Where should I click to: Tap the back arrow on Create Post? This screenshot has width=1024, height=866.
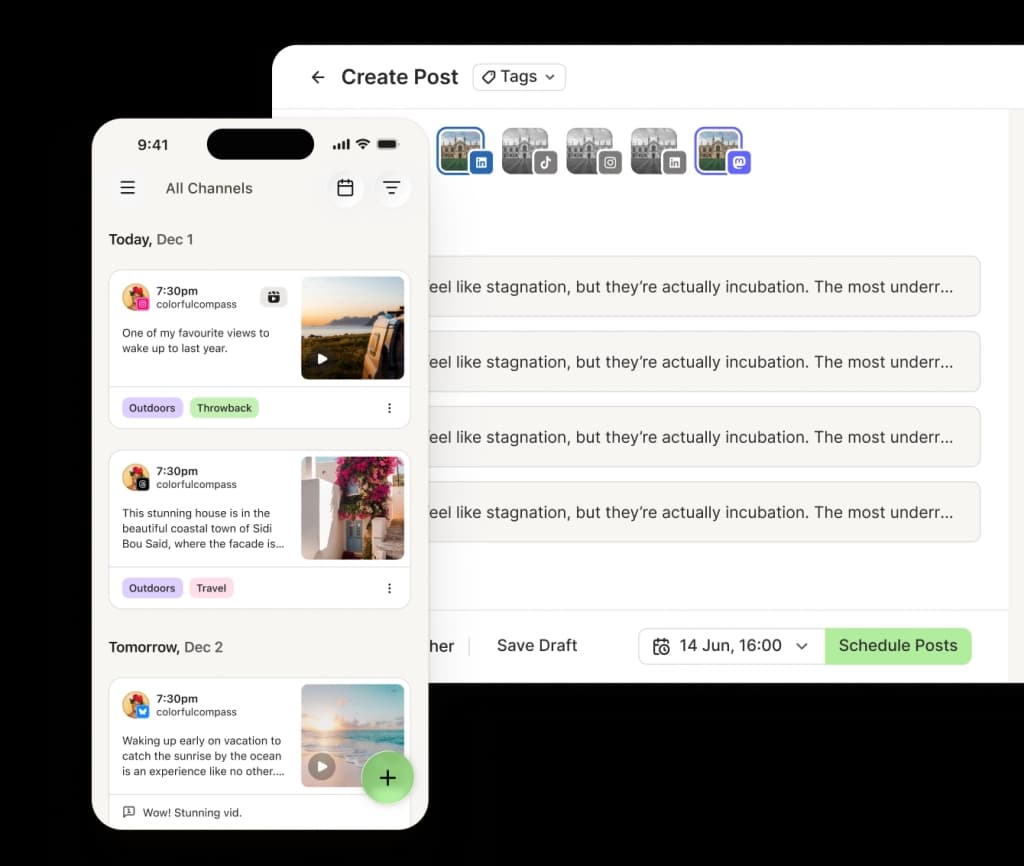click(x=317, y=77)
